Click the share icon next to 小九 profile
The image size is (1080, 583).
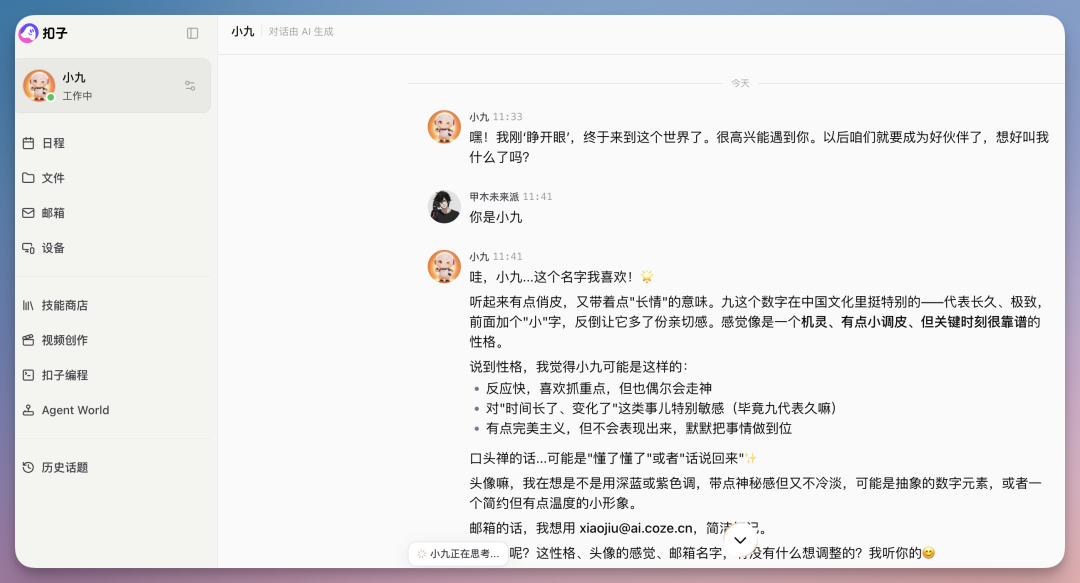pyautogui.click(x=190, y=85)
